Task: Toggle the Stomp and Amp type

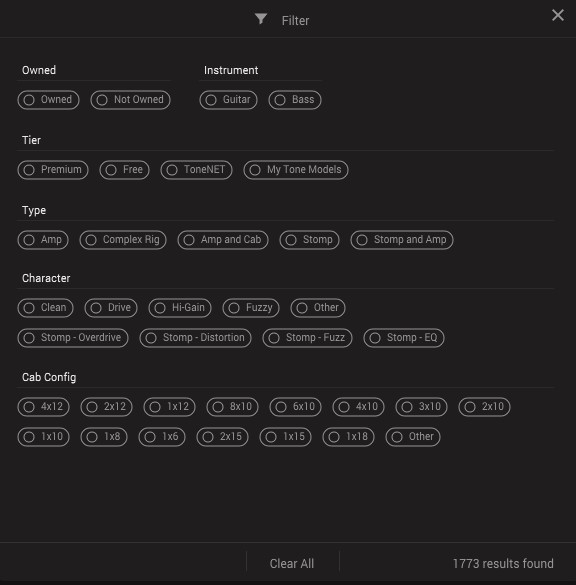Action: [x=402, y=240]
